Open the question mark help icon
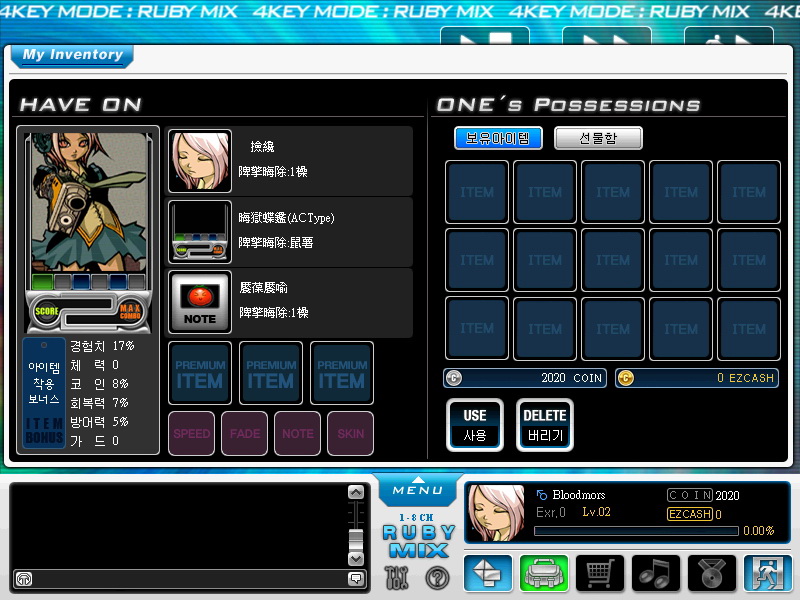Viewport: 800px width, 600px height. [x=437, y=577]
